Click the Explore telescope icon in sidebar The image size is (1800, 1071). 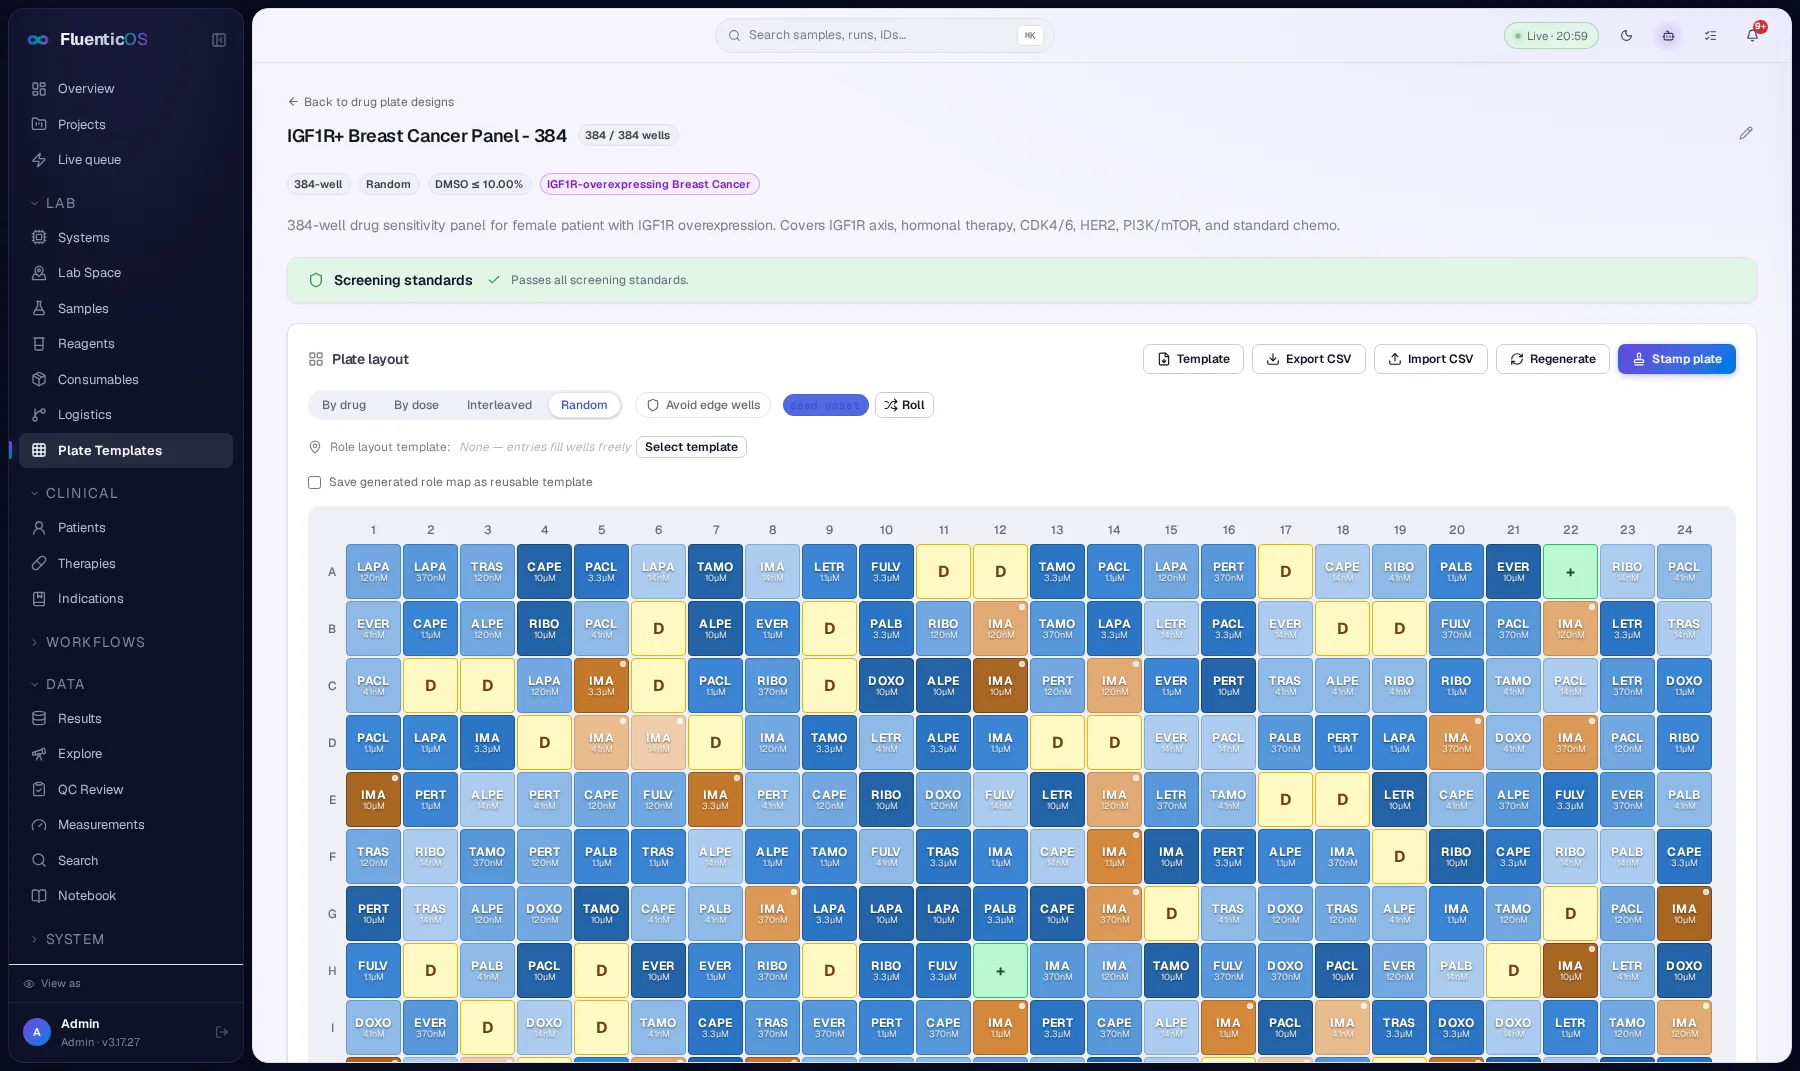(x=39, y=754)
